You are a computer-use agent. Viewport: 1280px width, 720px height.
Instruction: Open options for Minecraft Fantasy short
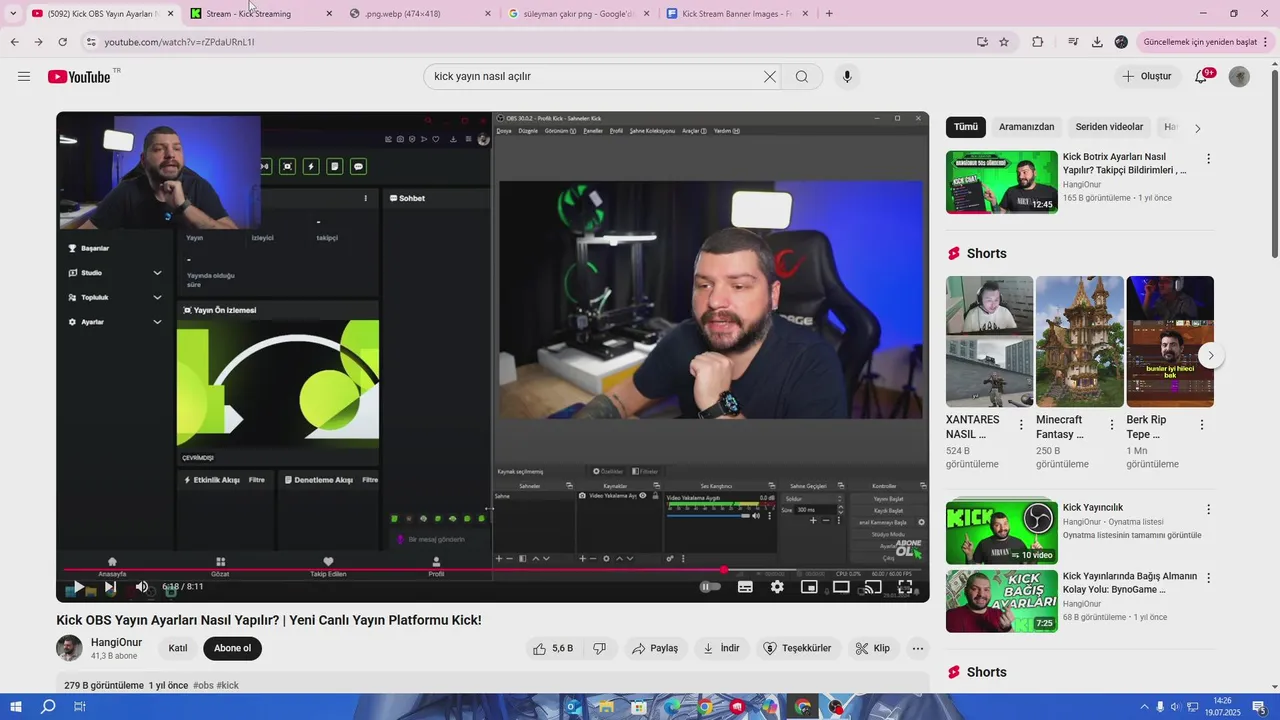(1111, 425)
